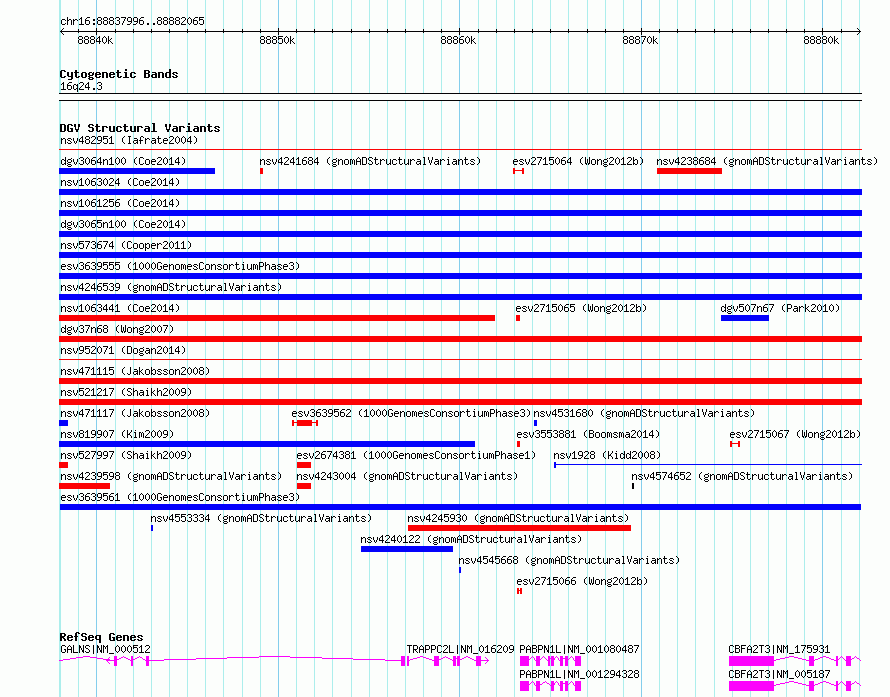
Task: Click the DGV Structural Variants track title
Action: point(140,128)
